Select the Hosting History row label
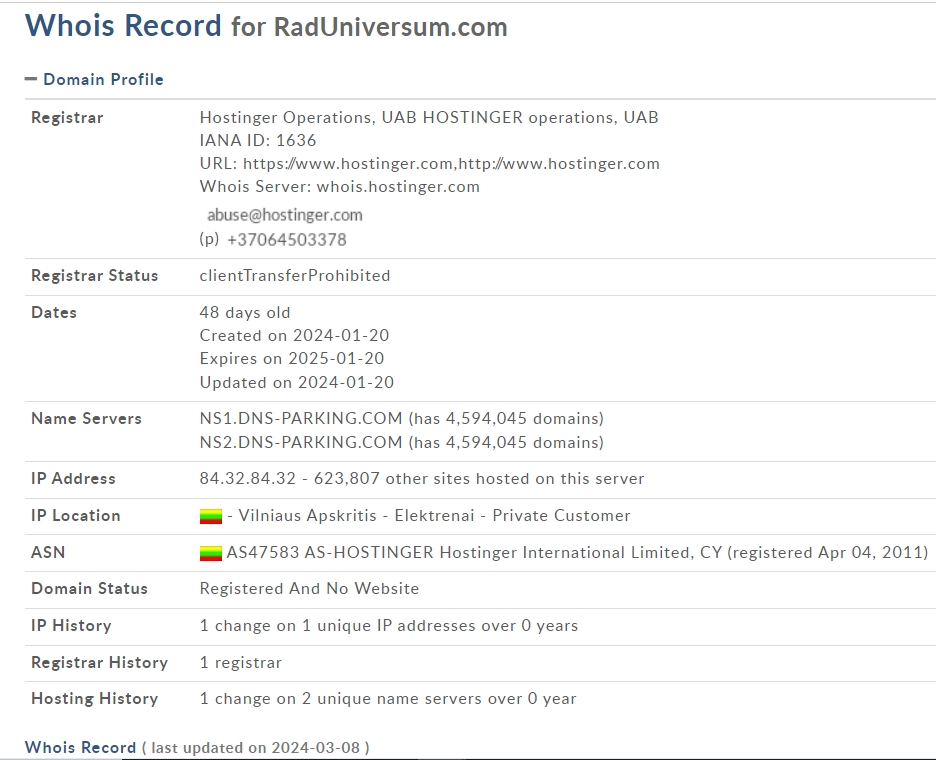 pos(94,699)
